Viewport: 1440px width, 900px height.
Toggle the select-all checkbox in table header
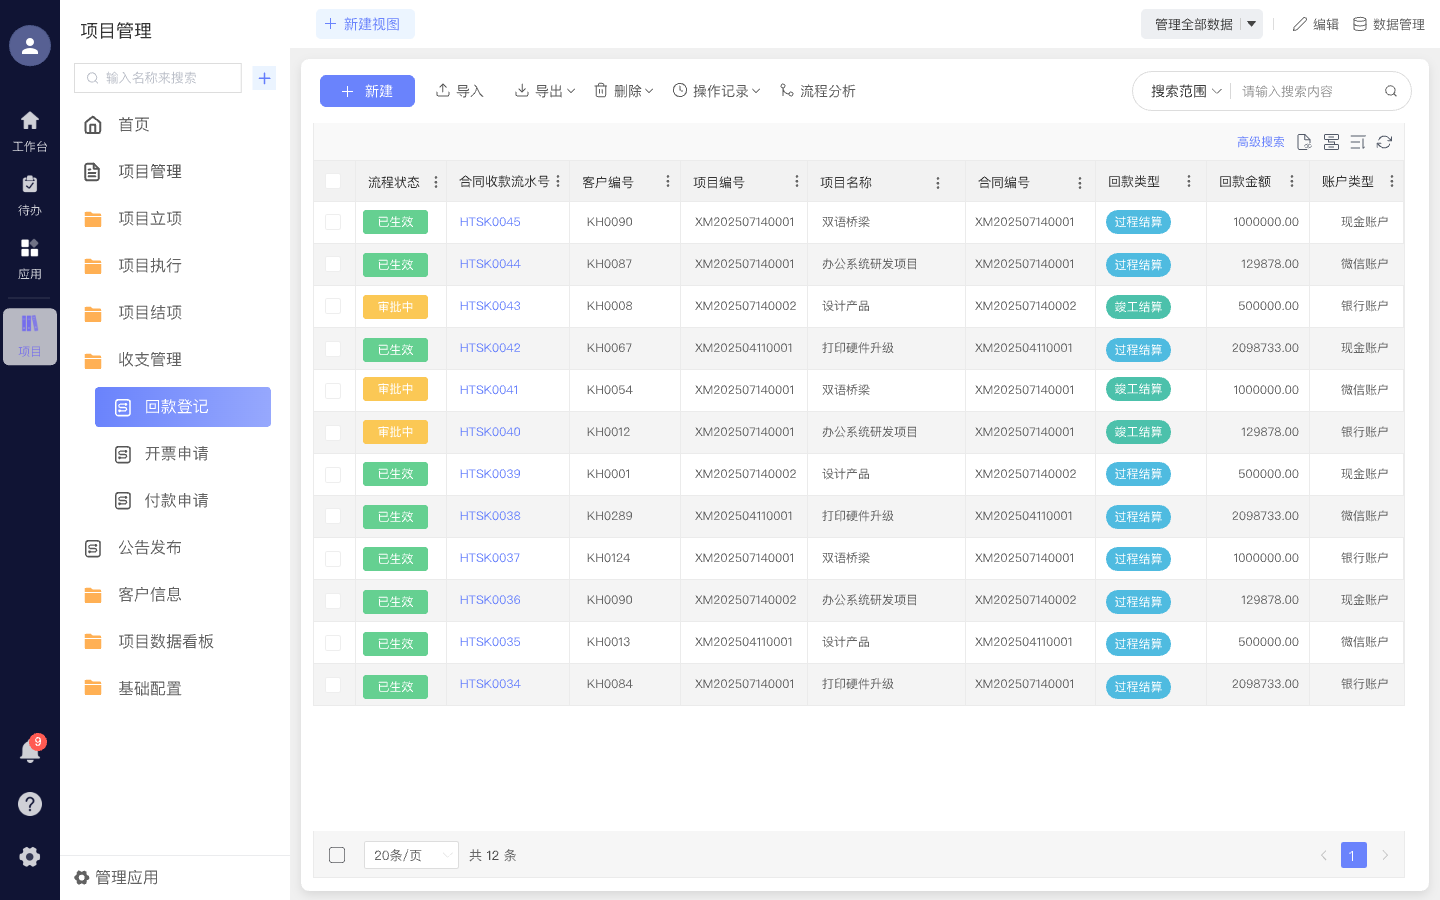(334, 181)
